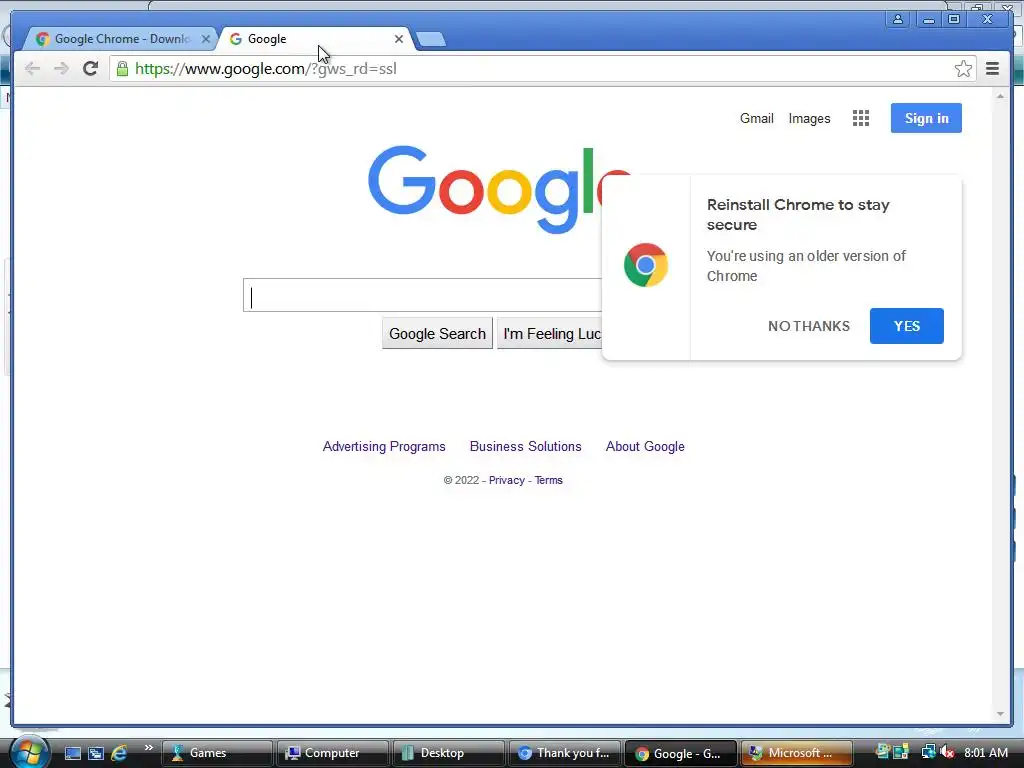Open the Chrome hamburger menu
This screenshot has height=768, width=1024.
pos(993,69)
